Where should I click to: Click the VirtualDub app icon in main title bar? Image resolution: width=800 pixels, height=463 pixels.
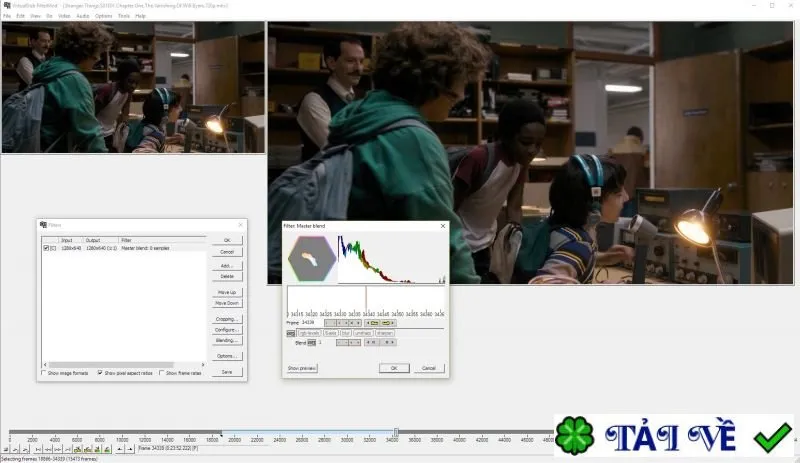(7, 5)
